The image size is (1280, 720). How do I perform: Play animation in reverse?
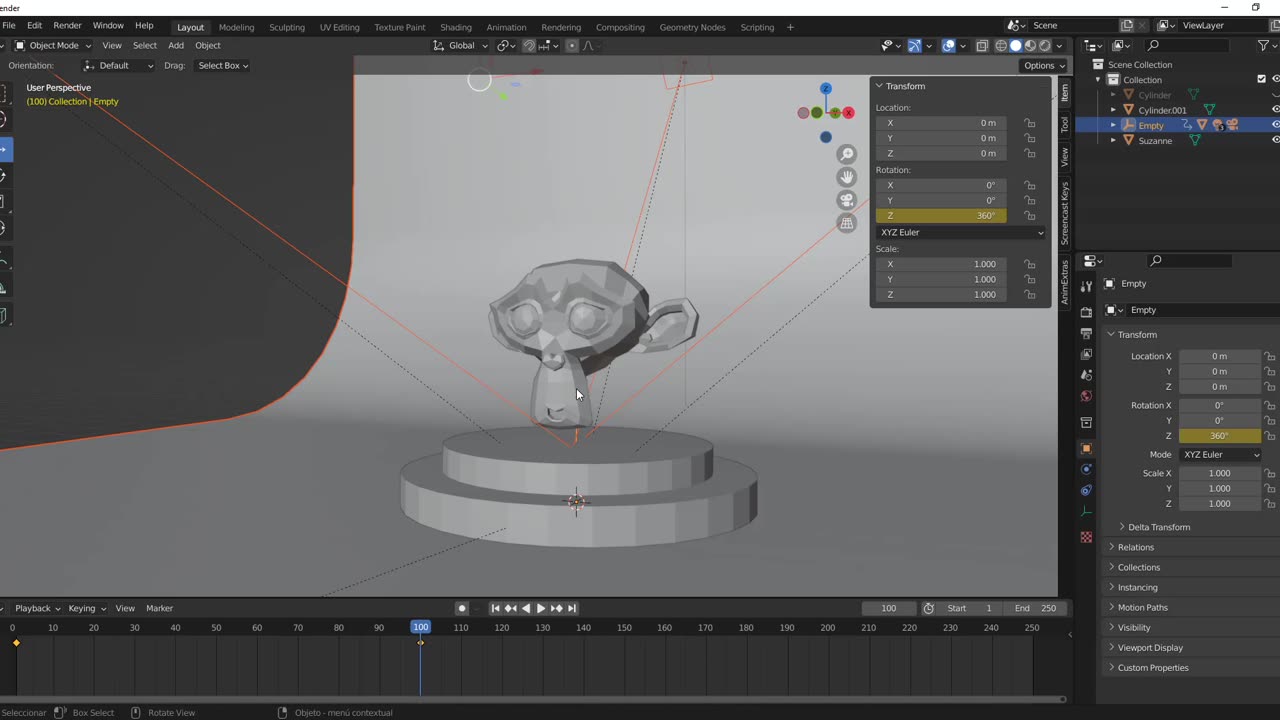526,608
